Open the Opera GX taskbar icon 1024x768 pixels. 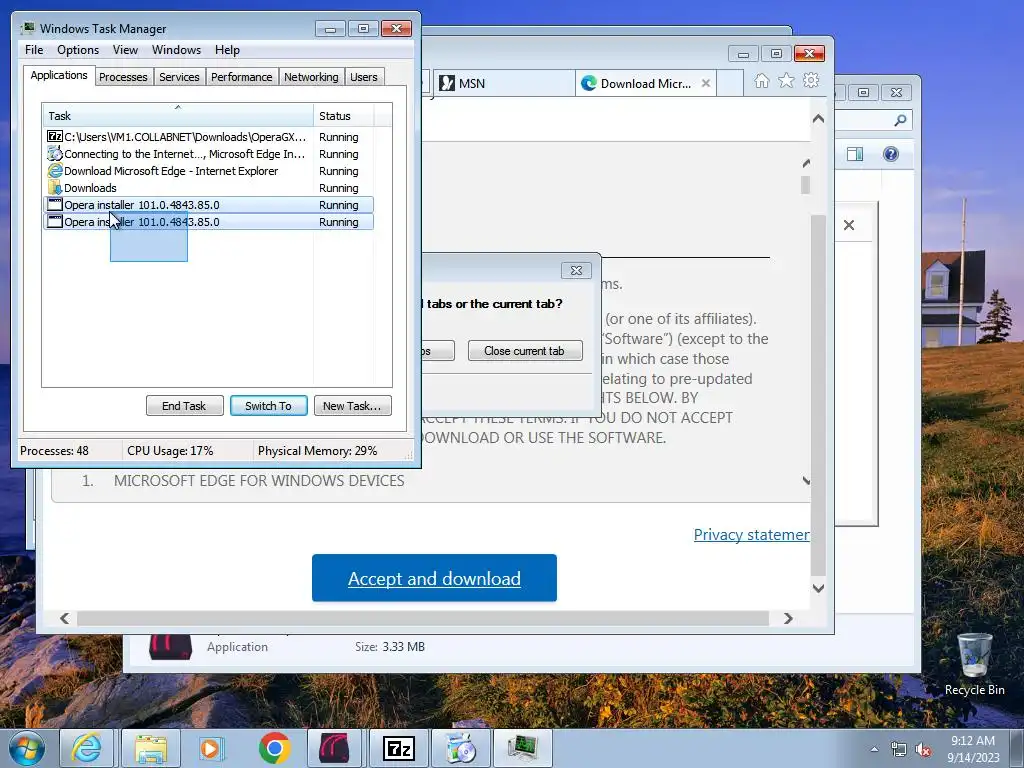pyautogui.click(x=334, y=748)
